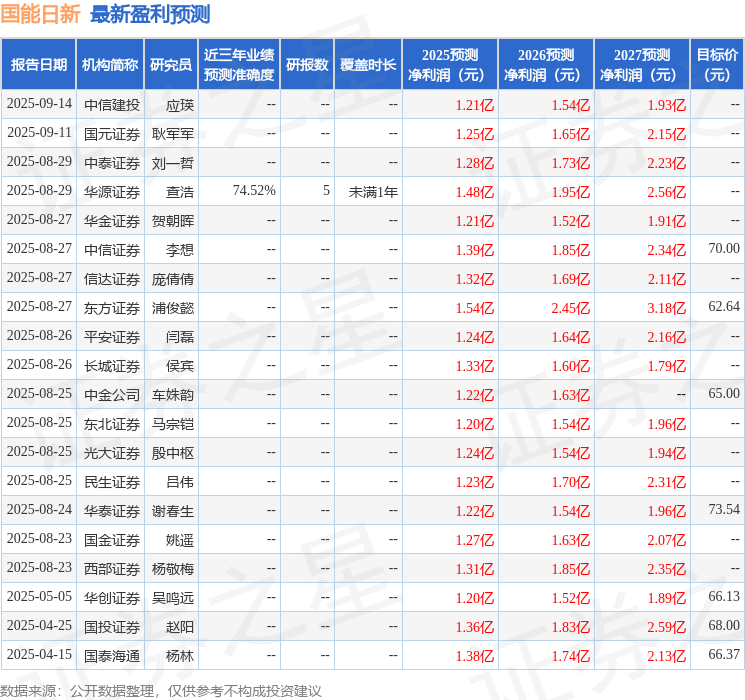
Task: Click the 覆盖时长 column header
Action: (x=368, y=64)
